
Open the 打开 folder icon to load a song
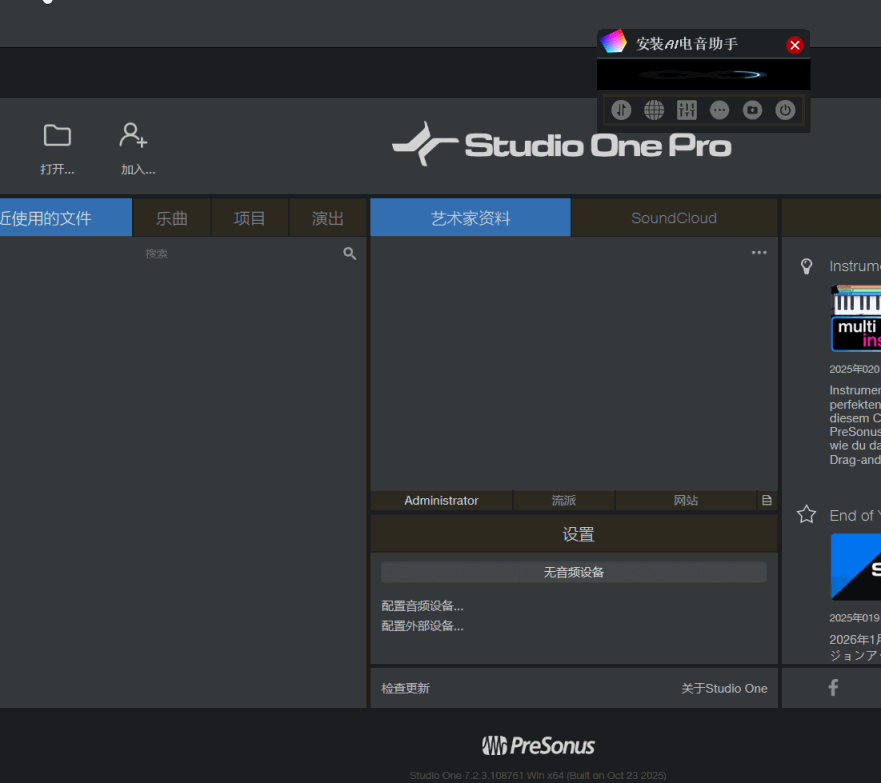57,133
